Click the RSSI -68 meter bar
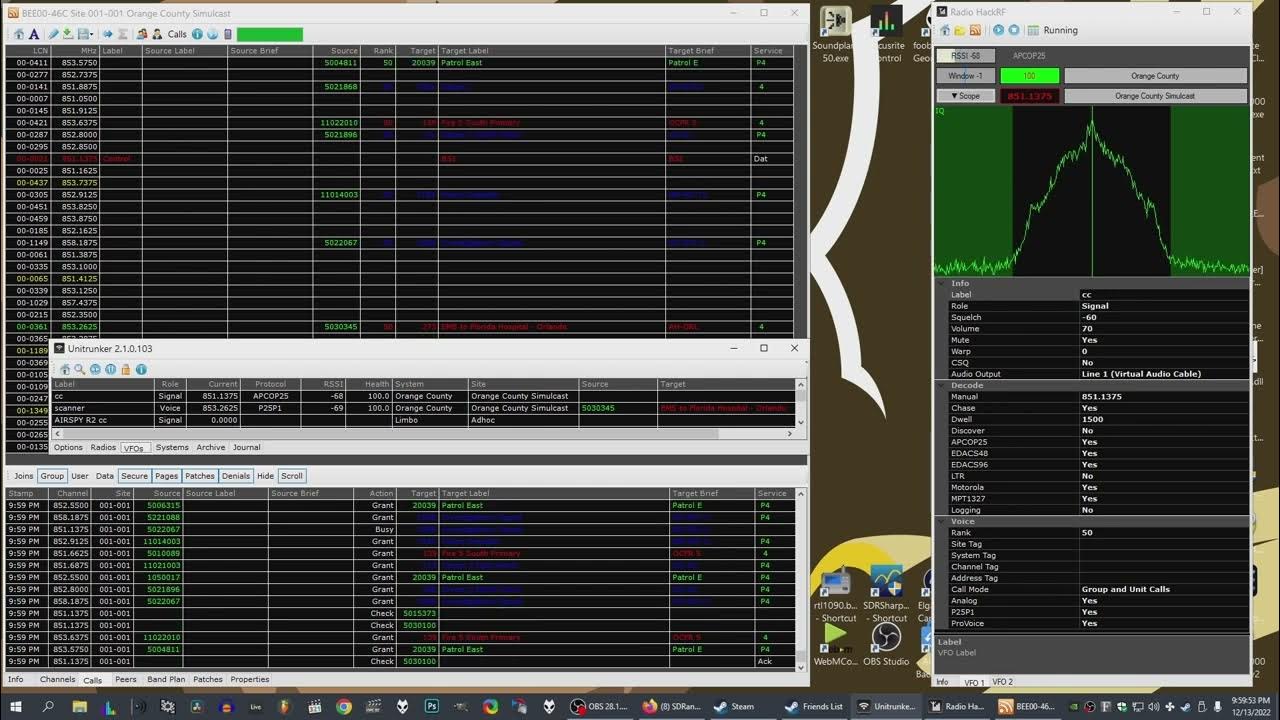1280x720 pixels. click(965, 56)
